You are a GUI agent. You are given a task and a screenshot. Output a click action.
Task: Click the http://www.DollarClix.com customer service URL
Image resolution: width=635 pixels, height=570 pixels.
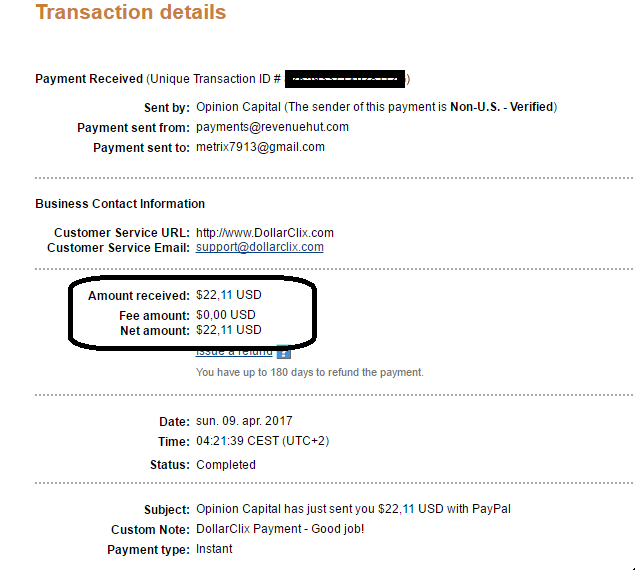point(265,233)
